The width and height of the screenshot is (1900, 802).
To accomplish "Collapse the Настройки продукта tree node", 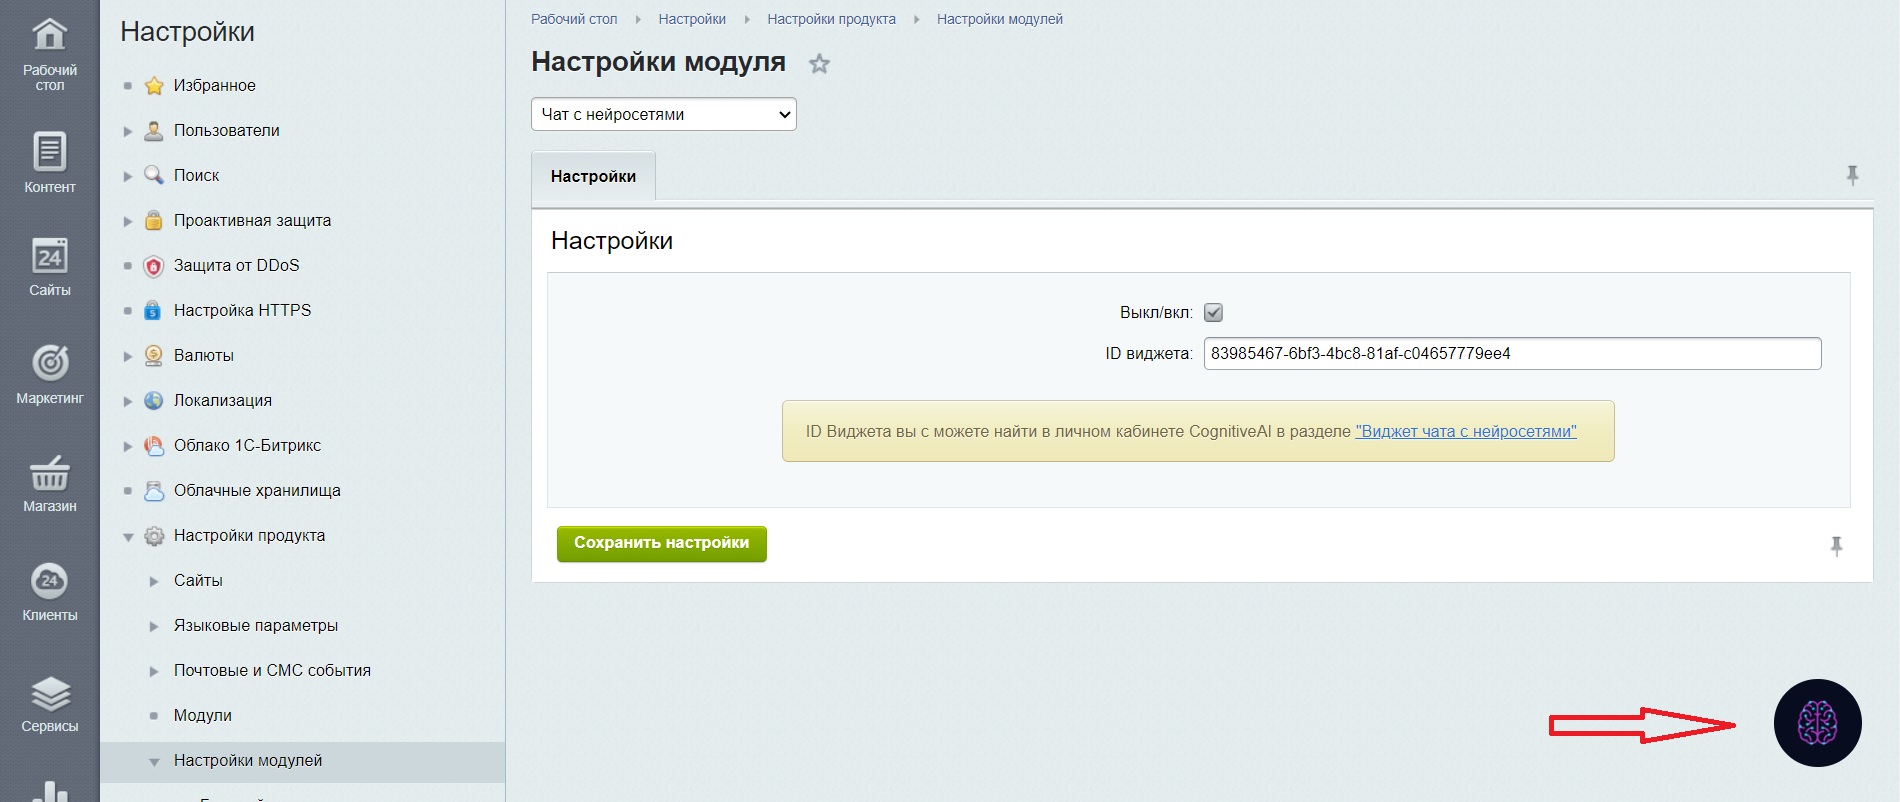I will point(128,537).
